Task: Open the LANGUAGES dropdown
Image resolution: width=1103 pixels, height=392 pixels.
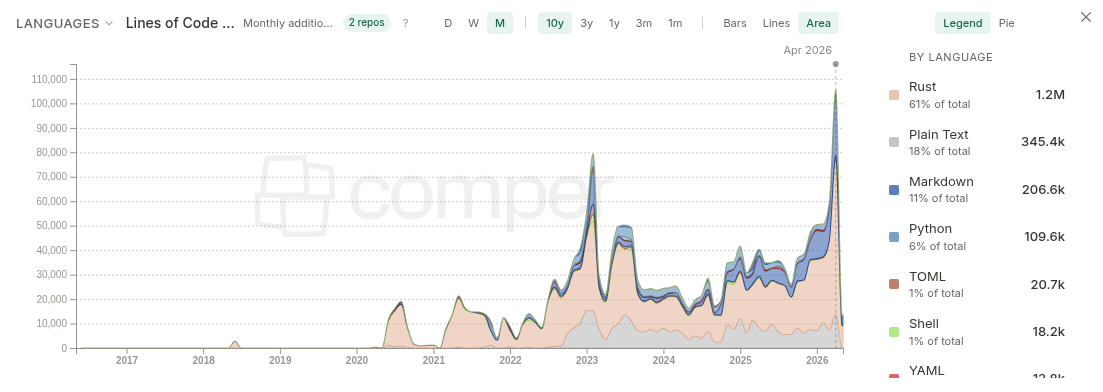Action: tap(65, 23)
